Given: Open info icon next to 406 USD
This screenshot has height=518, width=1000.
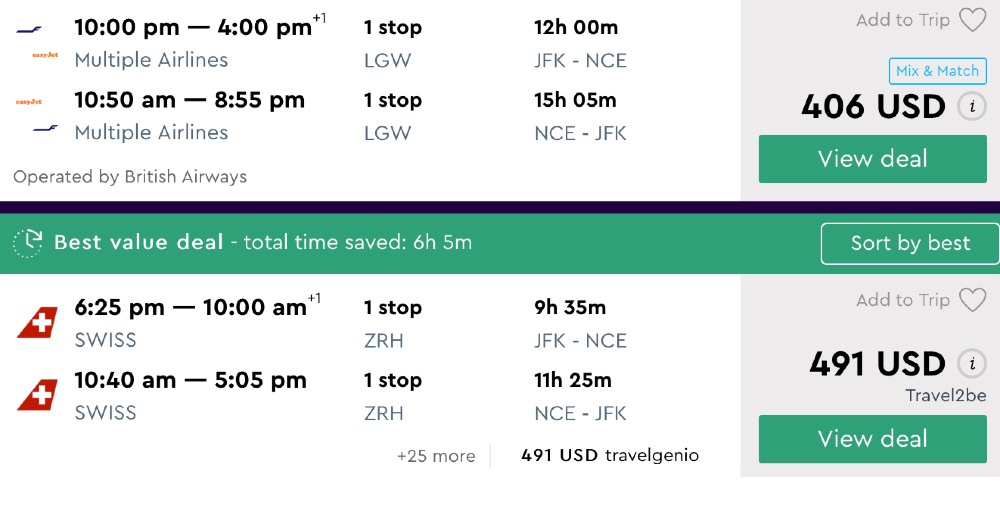Looking at the screenshot, I should (x=971, y=106).
